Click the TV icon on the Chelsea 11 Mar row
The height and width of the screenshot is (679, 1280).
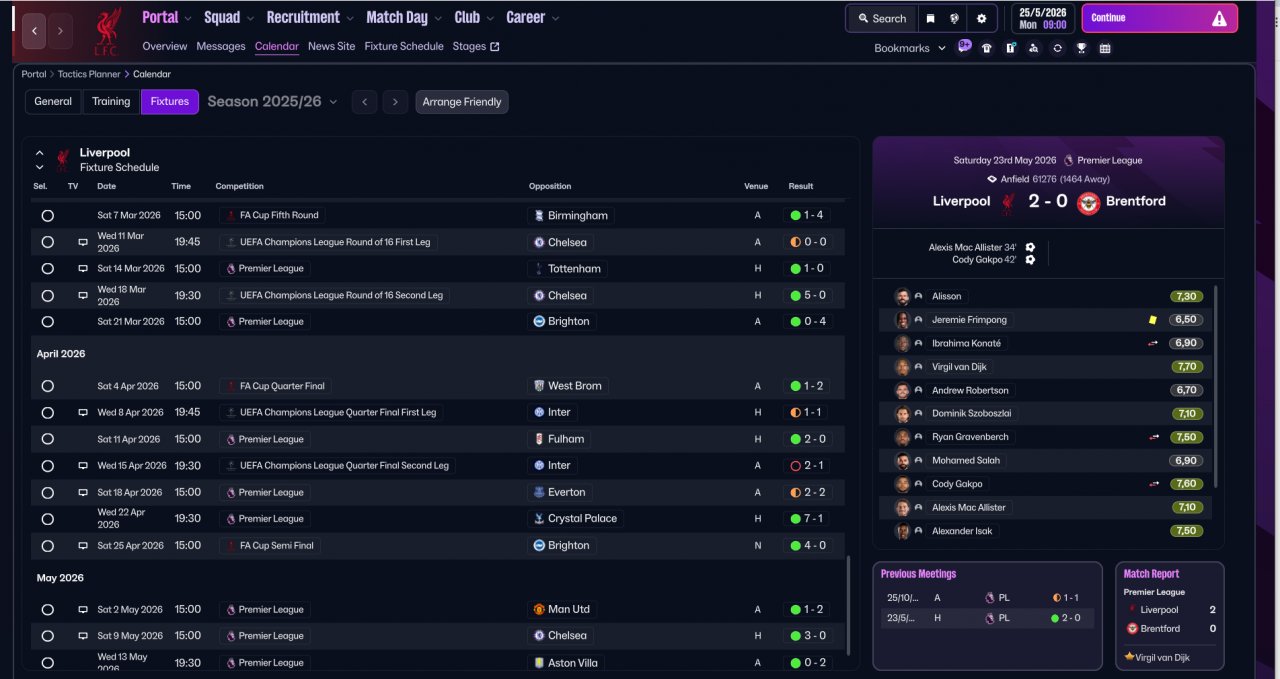(83, 242)
